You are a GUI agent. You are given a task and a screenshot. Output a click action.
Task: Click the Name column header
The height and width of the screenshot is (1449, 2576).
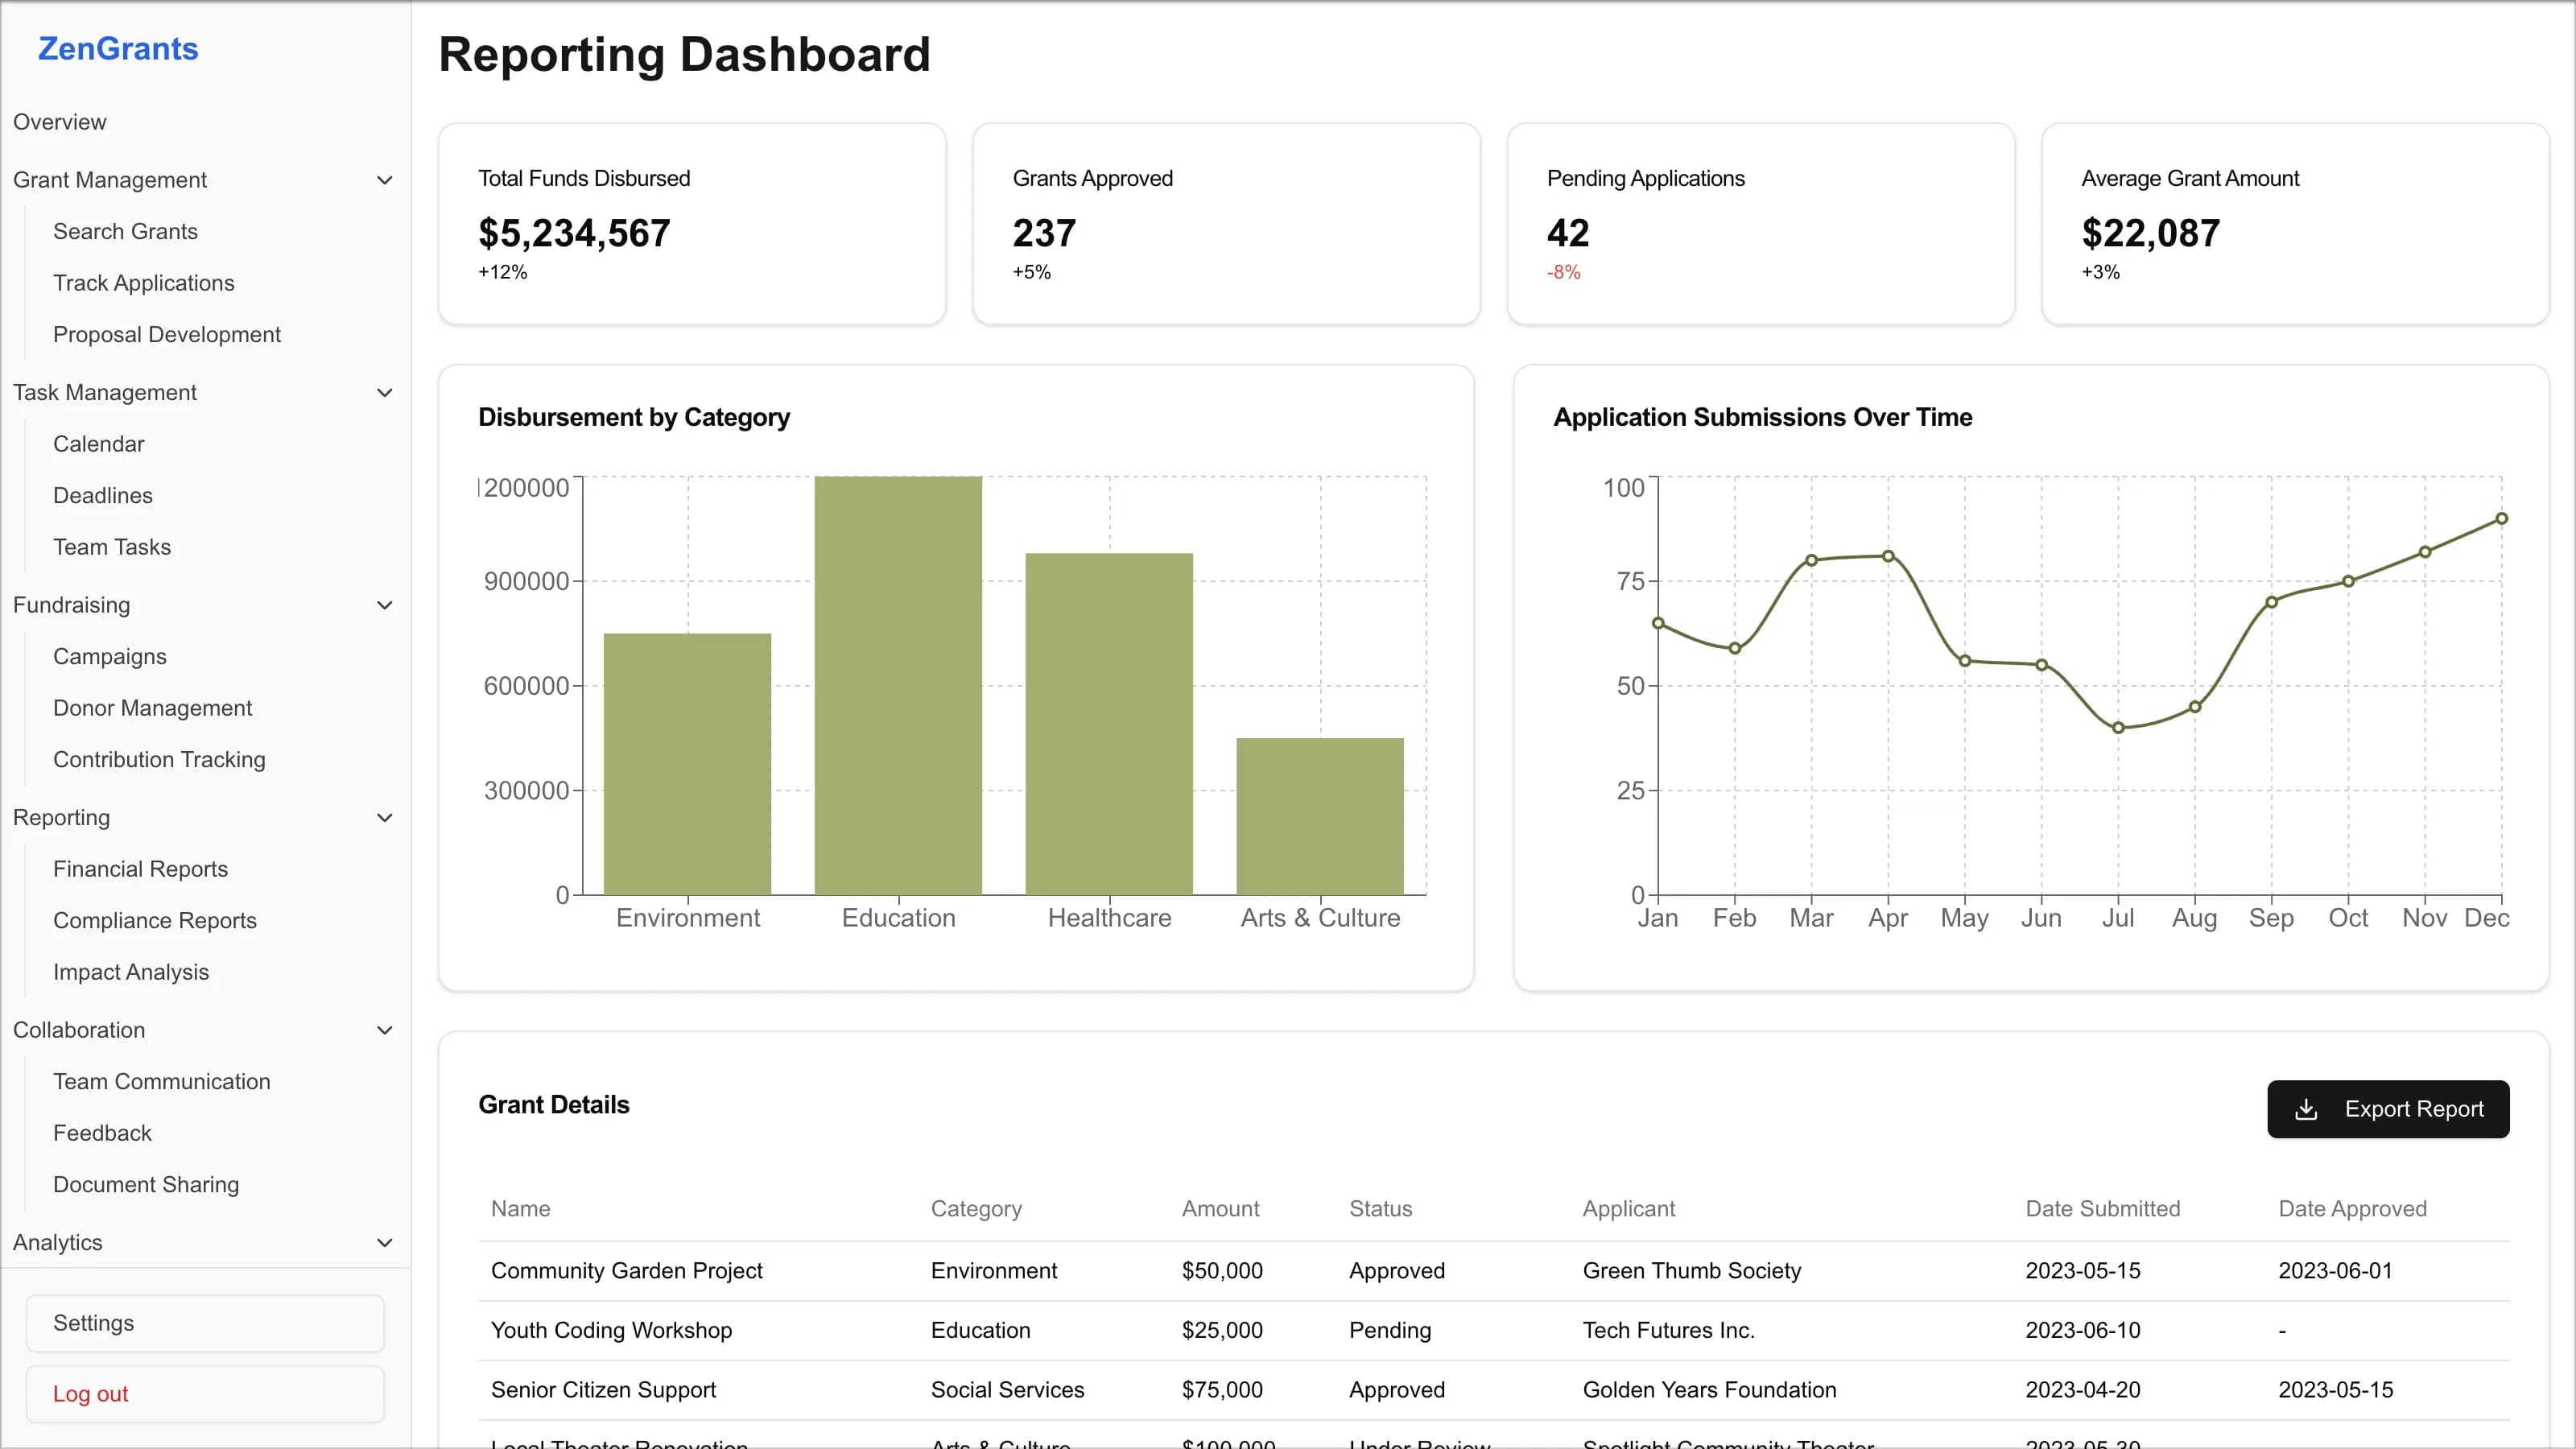click(521, 1208)
